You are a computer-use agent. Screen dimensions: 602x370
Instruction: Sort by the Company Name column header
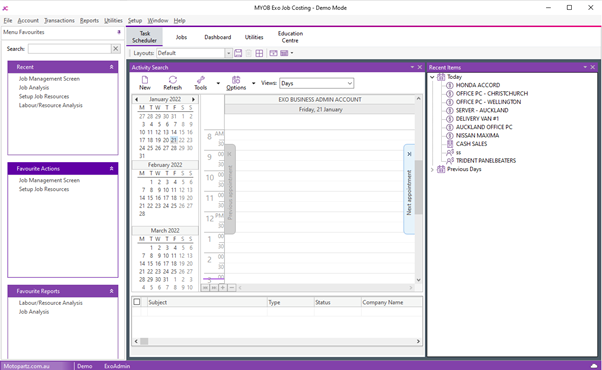391,302
